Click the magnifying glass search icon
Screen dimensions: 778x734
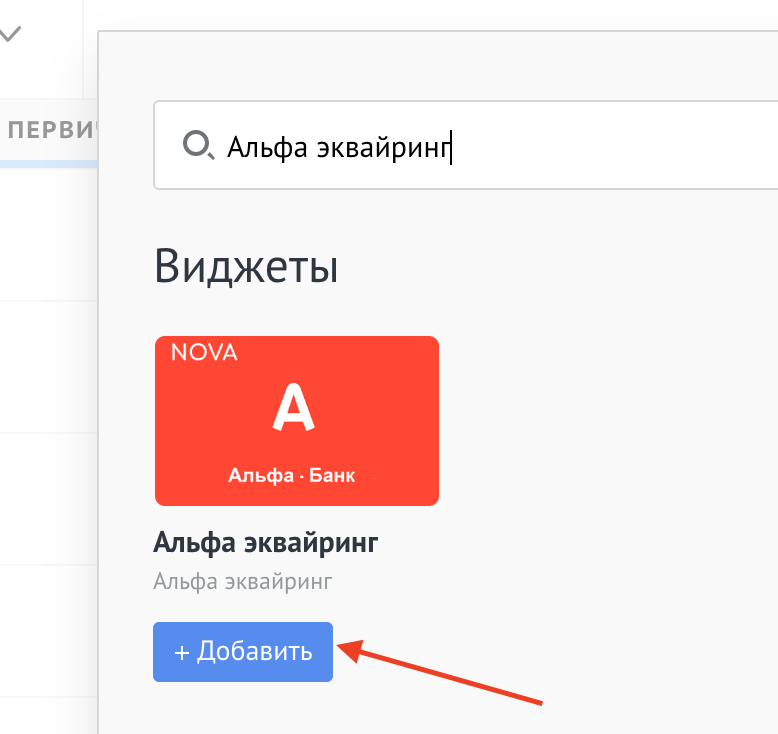(x=197, y=147)
